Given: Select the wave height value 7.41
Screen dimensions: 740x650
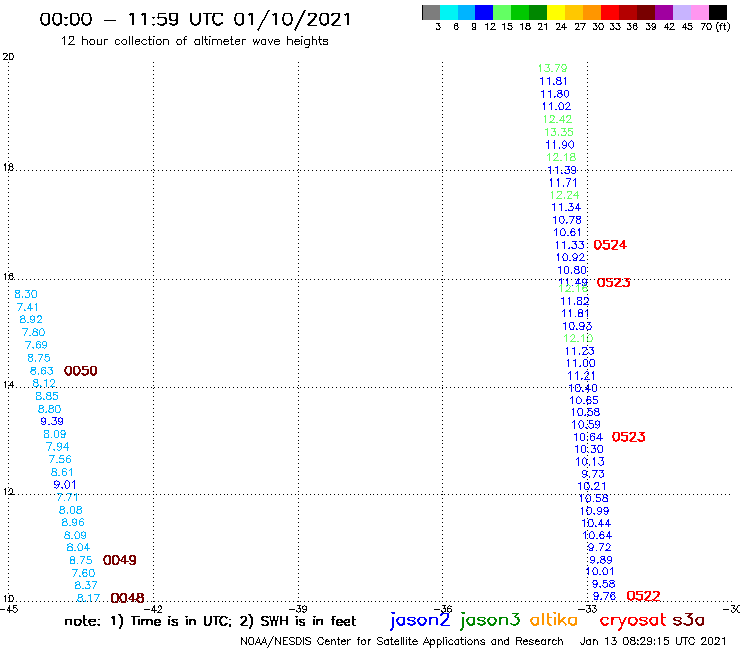Looking at the screenshot, I should point(28,307).
